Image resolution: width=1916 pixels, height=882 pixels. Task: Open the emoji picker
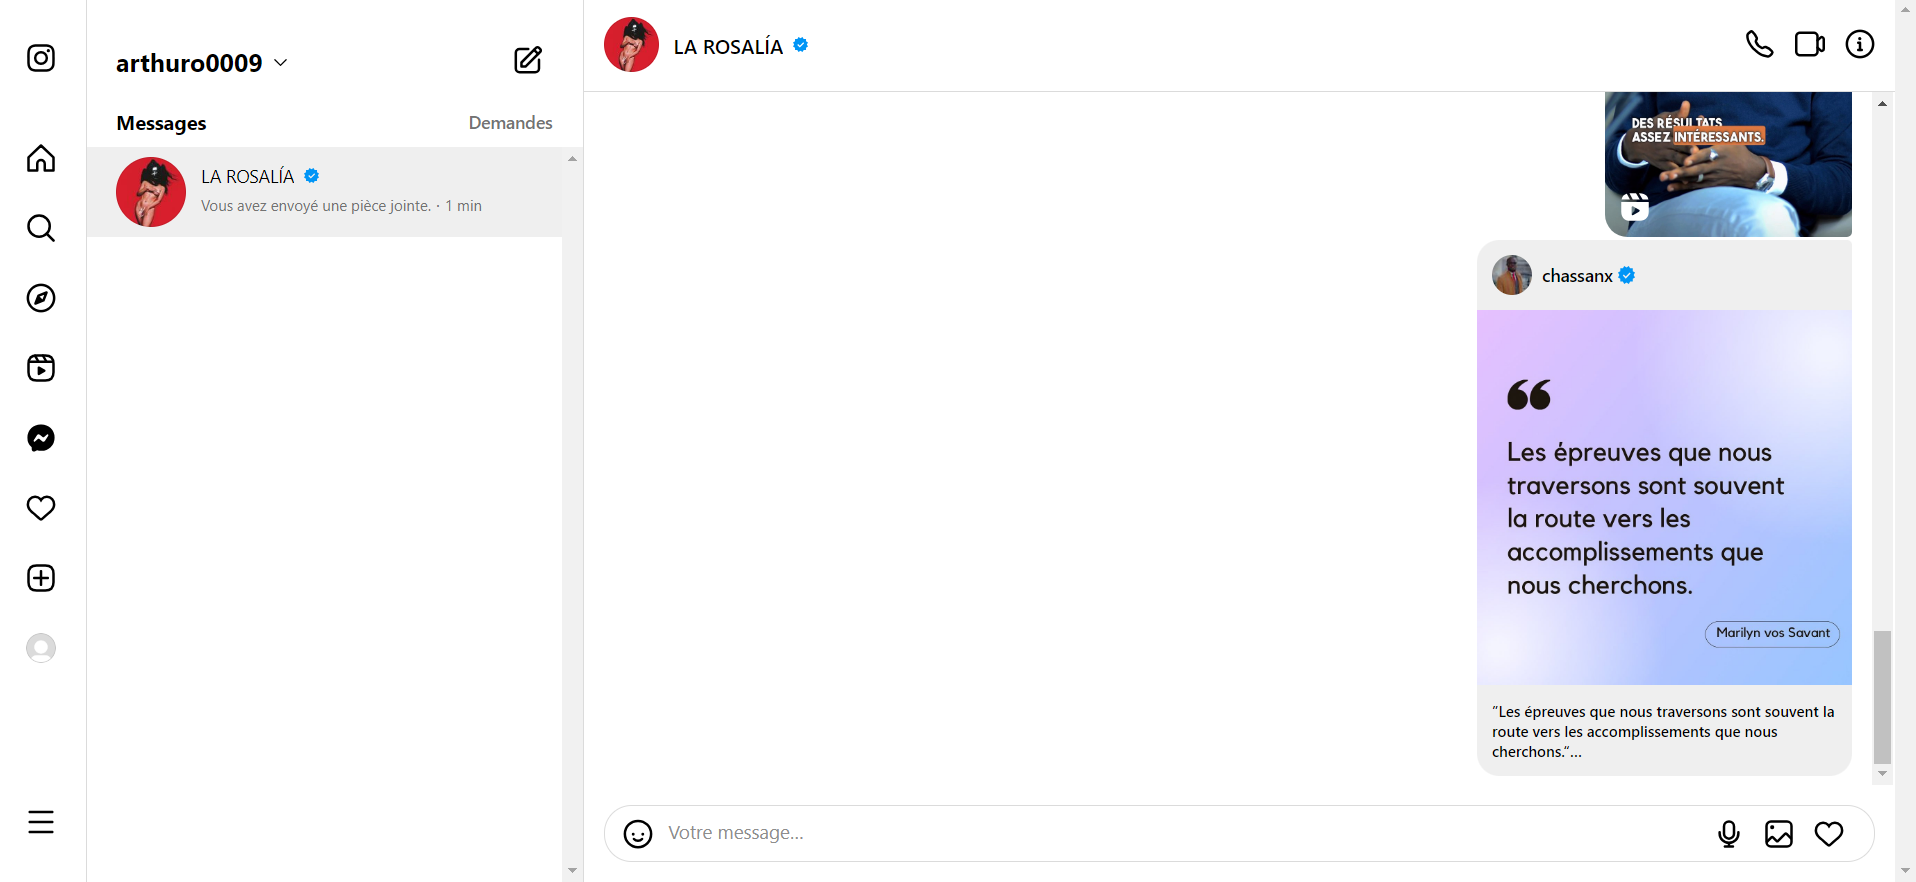tap(638, 834)
